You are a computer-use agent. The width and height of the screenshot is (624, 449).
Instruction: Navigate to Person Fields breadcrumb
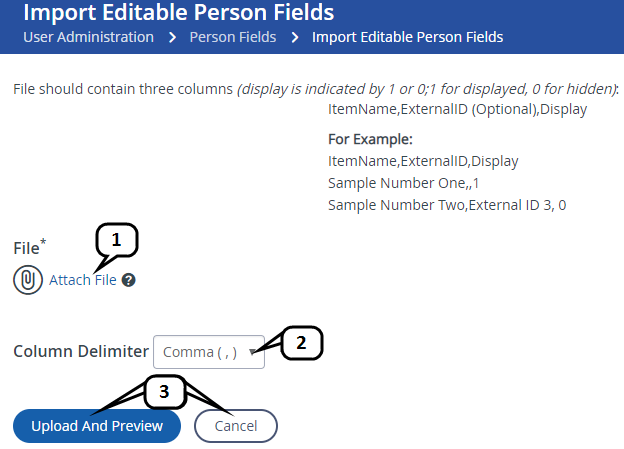pyautogui.click(x=231, y=37)
